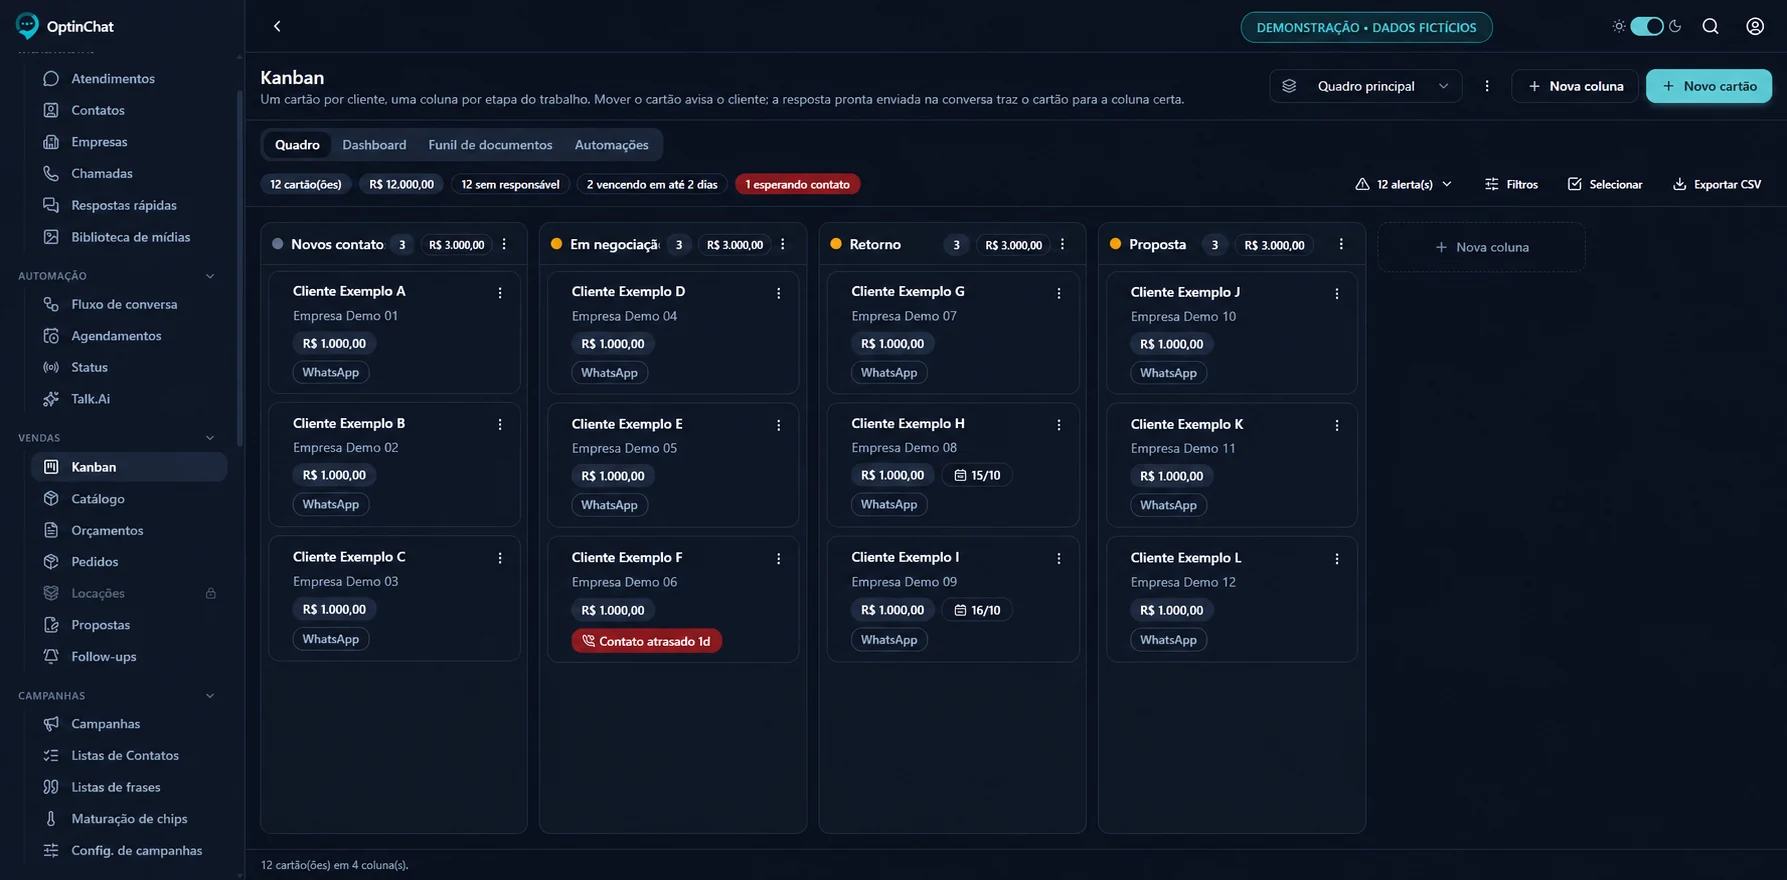The width and height of the screenshot is (1787, 880).
Task: Add column via dashed Nova coluna placeholder
Action: point(1481,247)
